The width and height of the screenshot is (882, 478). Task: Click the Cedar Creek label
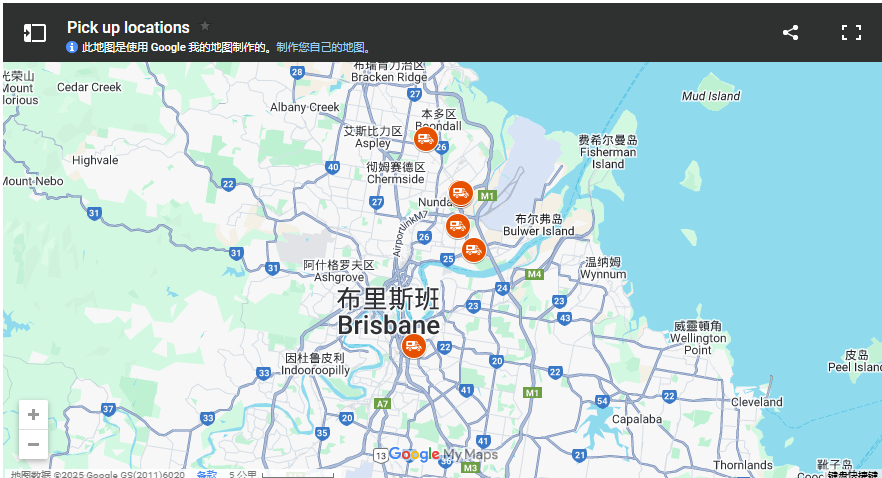tap(89, 87)
